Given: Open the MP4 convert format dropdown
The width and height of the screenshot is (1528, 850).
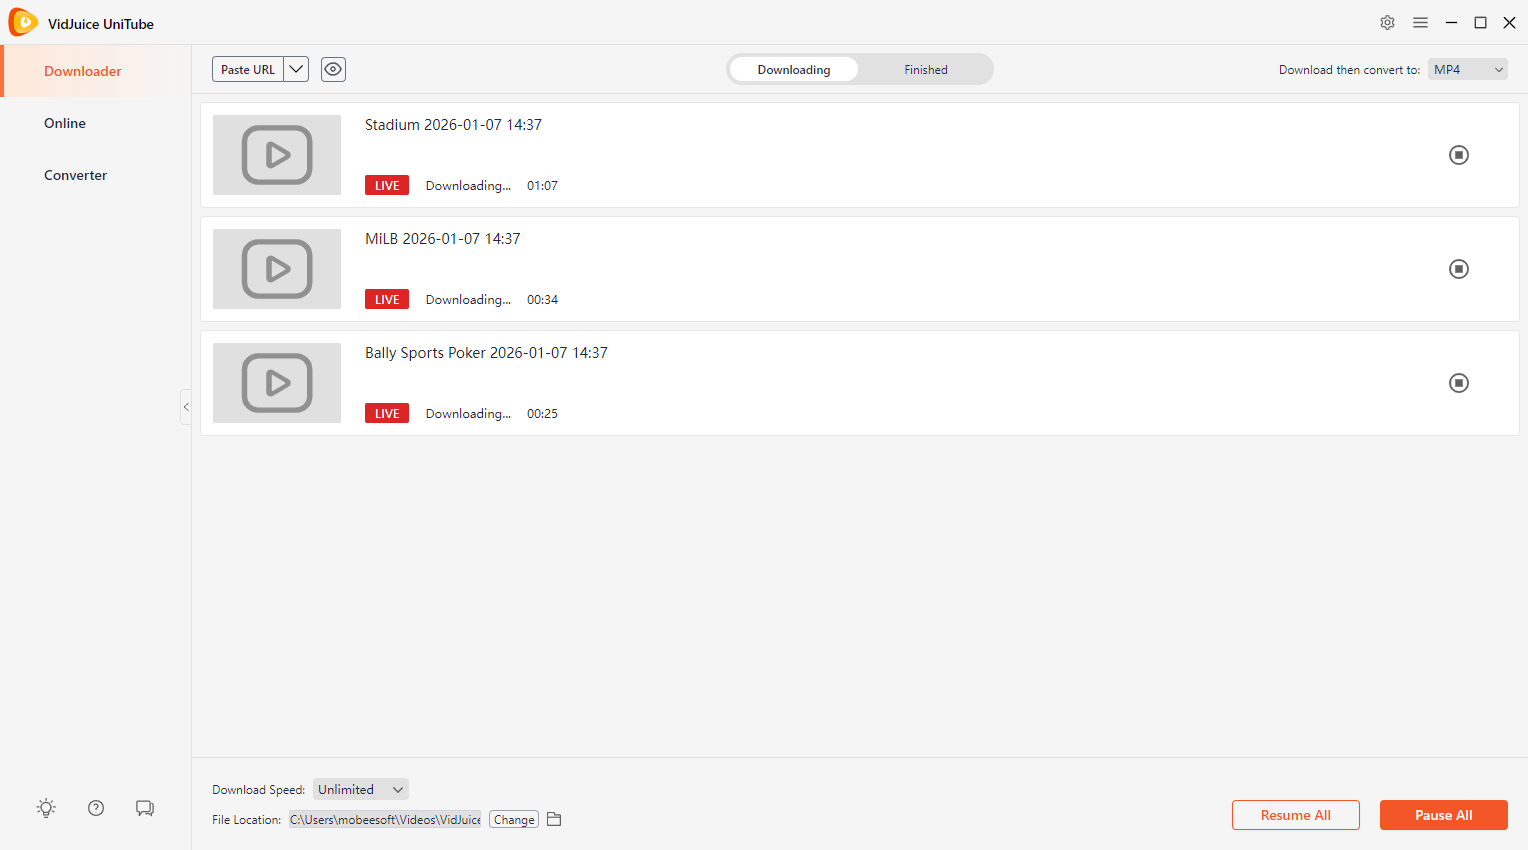Looking at the screenshot, I should click(x=1467, y=69).
